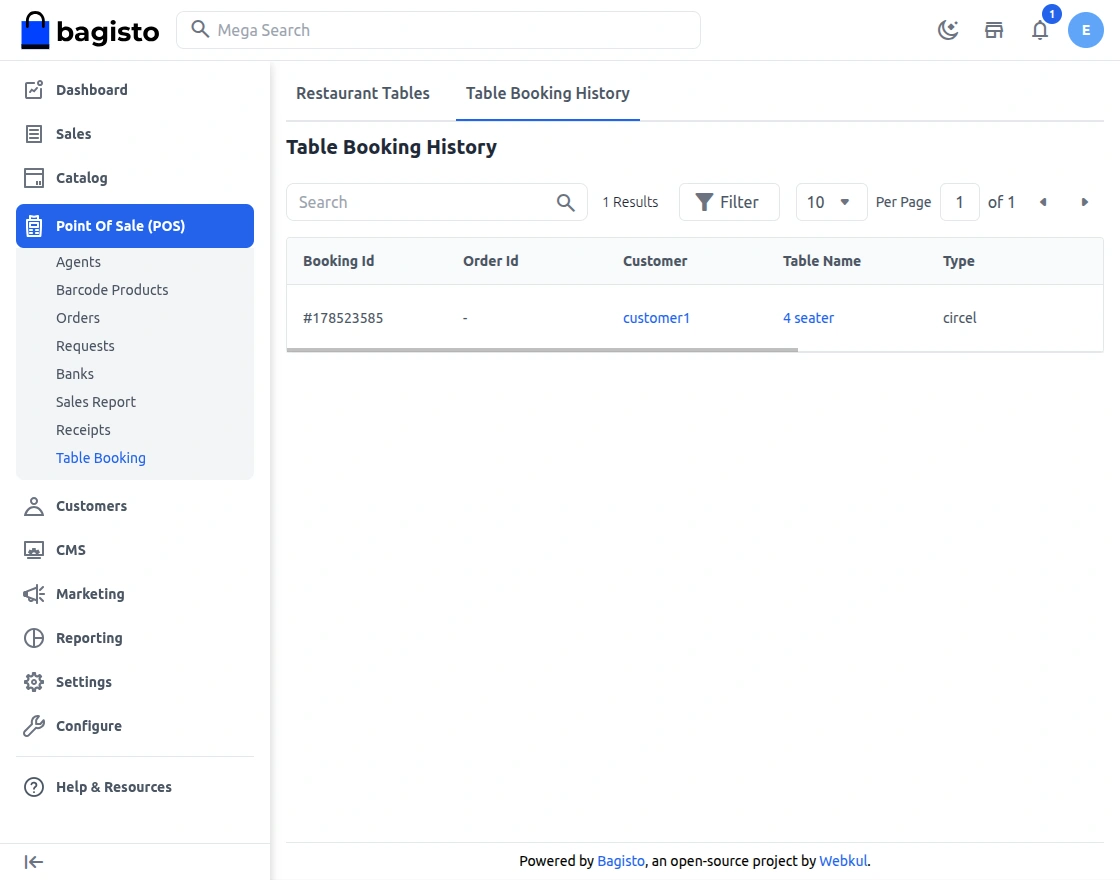Click the Reporting pie chart icon

click(x=34, y=638)
